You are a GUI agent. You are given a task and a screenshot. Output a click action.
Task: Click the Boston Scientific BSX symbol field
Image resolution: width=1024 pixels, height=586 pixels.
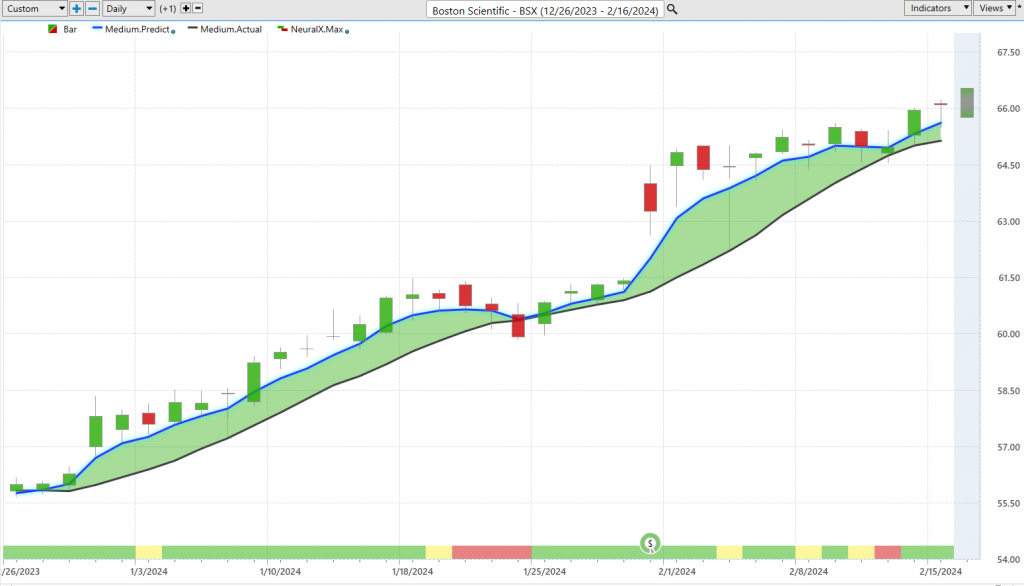[545, 10]
